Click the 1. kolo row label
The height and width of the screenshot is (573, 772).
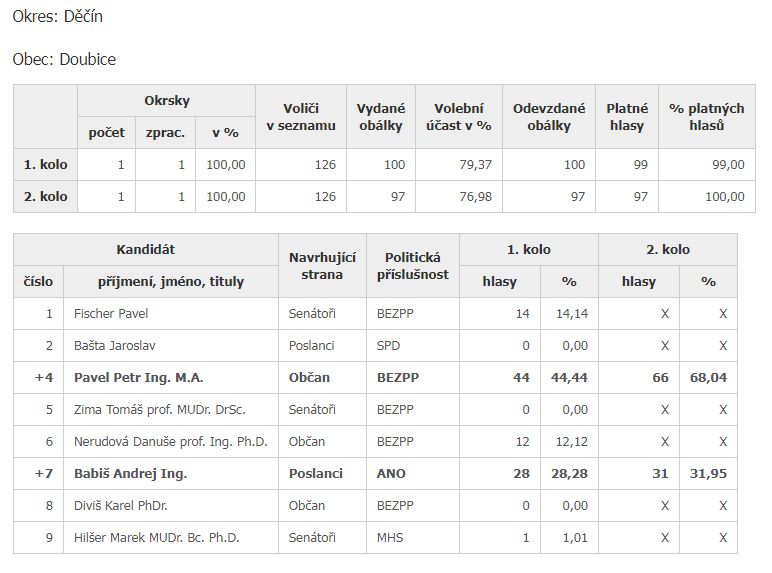45,164
